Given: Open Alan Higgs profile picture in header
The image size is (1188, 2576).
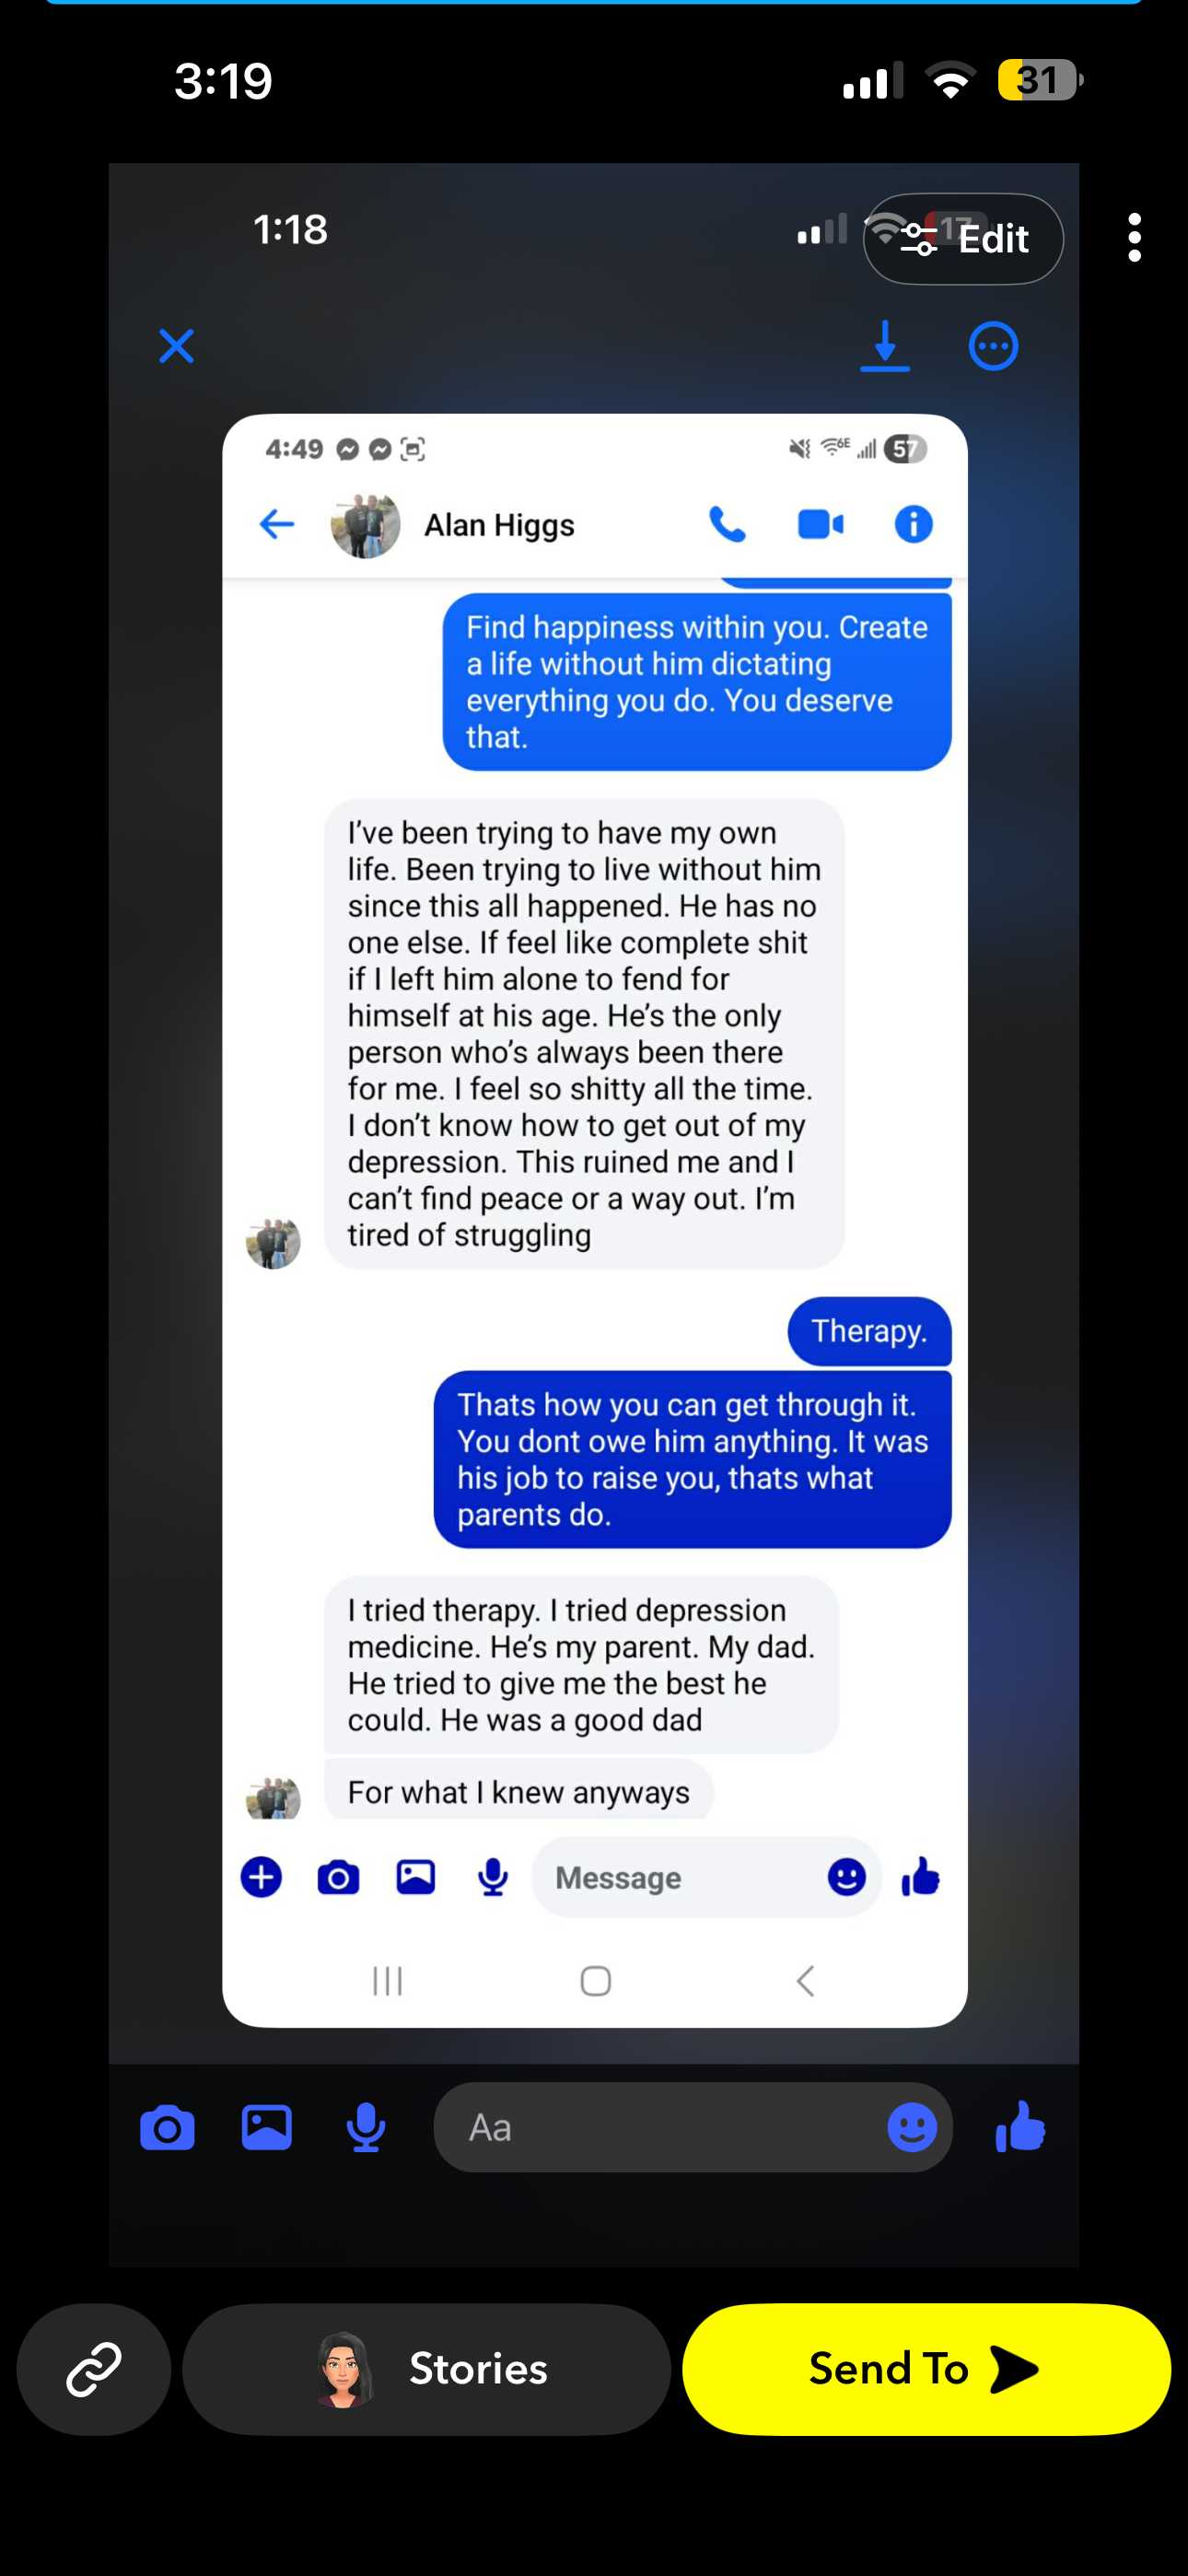Looking at the screenshot, I should (x=365, y=525).
